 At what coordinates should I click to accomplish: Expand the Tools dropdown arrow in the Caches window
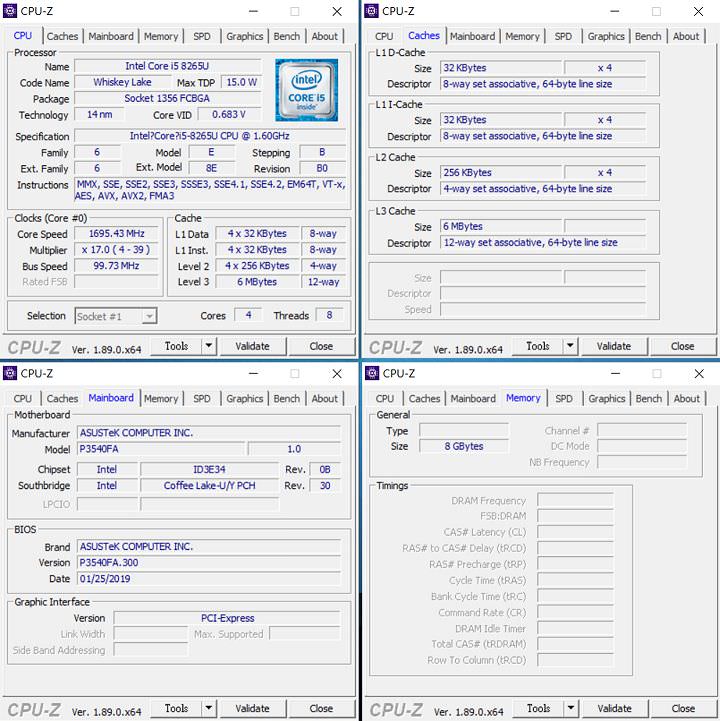tap(570, 346)
